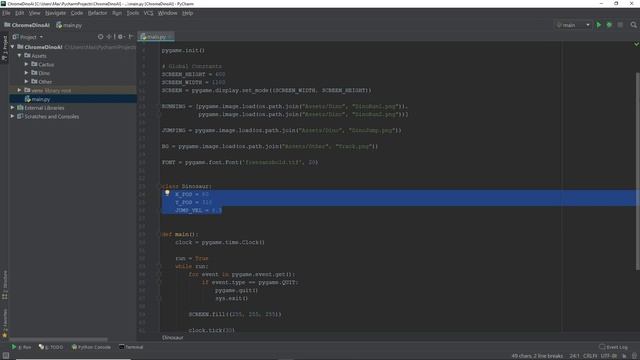
Task: Open the main run configuration dropdown
Action: pos(573,25)
